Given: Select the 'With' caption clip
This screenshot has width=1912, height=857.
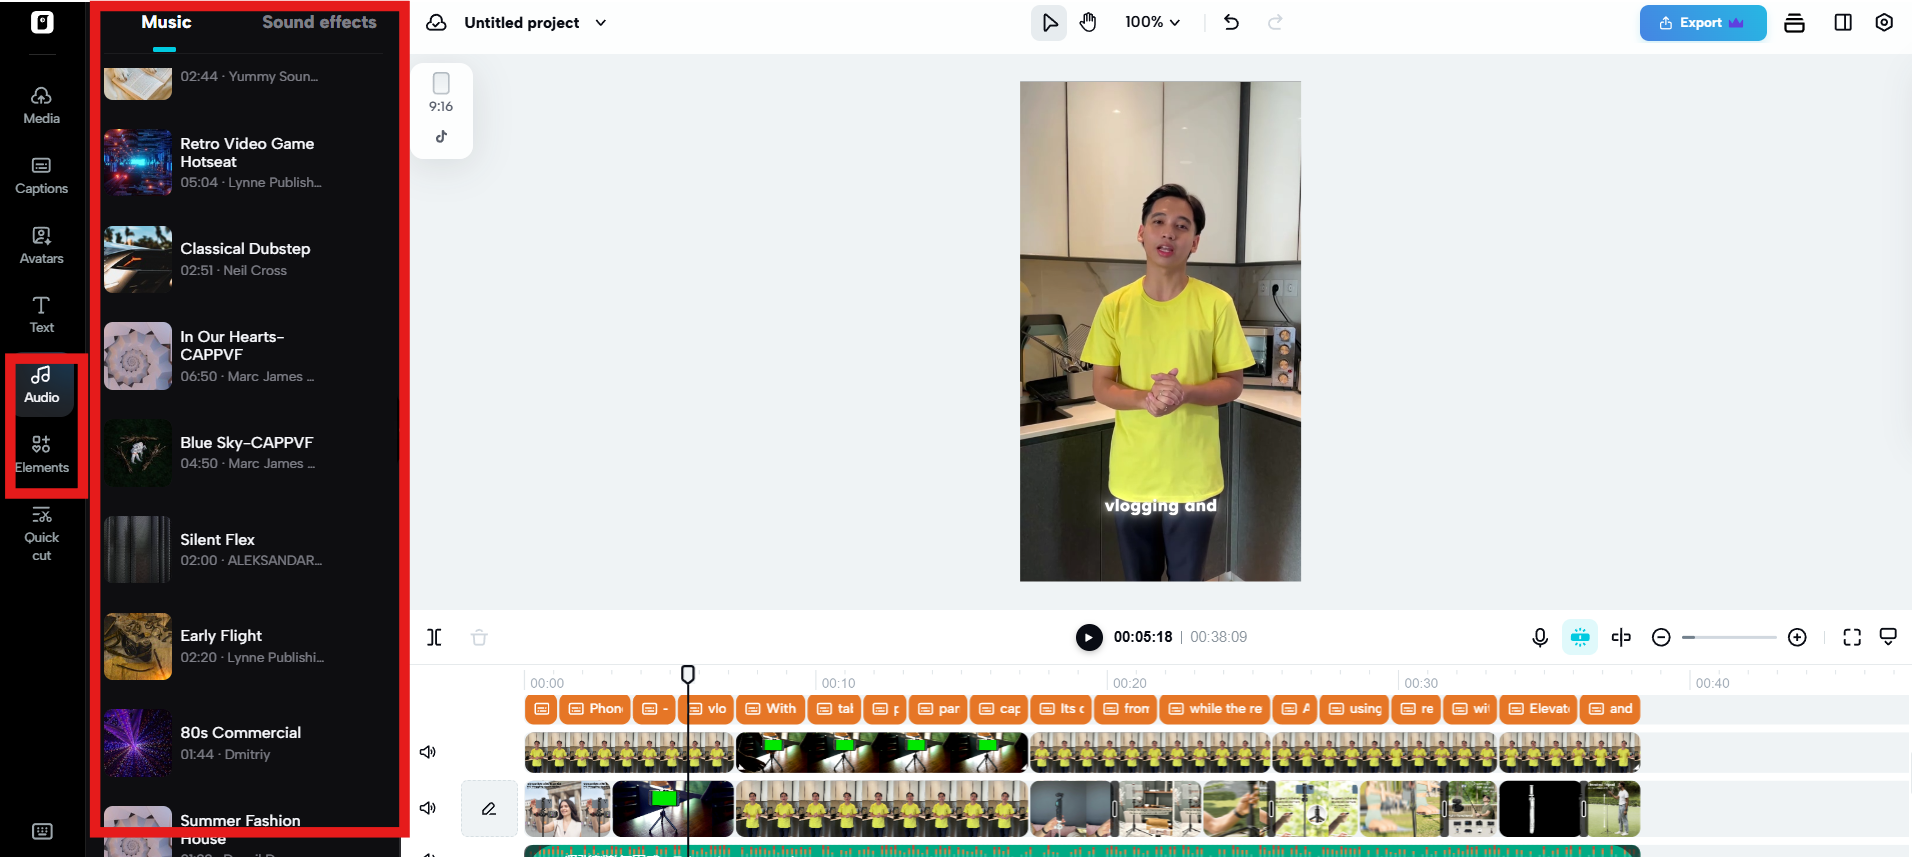Looking at the screenshot, I should pos(771,709).
